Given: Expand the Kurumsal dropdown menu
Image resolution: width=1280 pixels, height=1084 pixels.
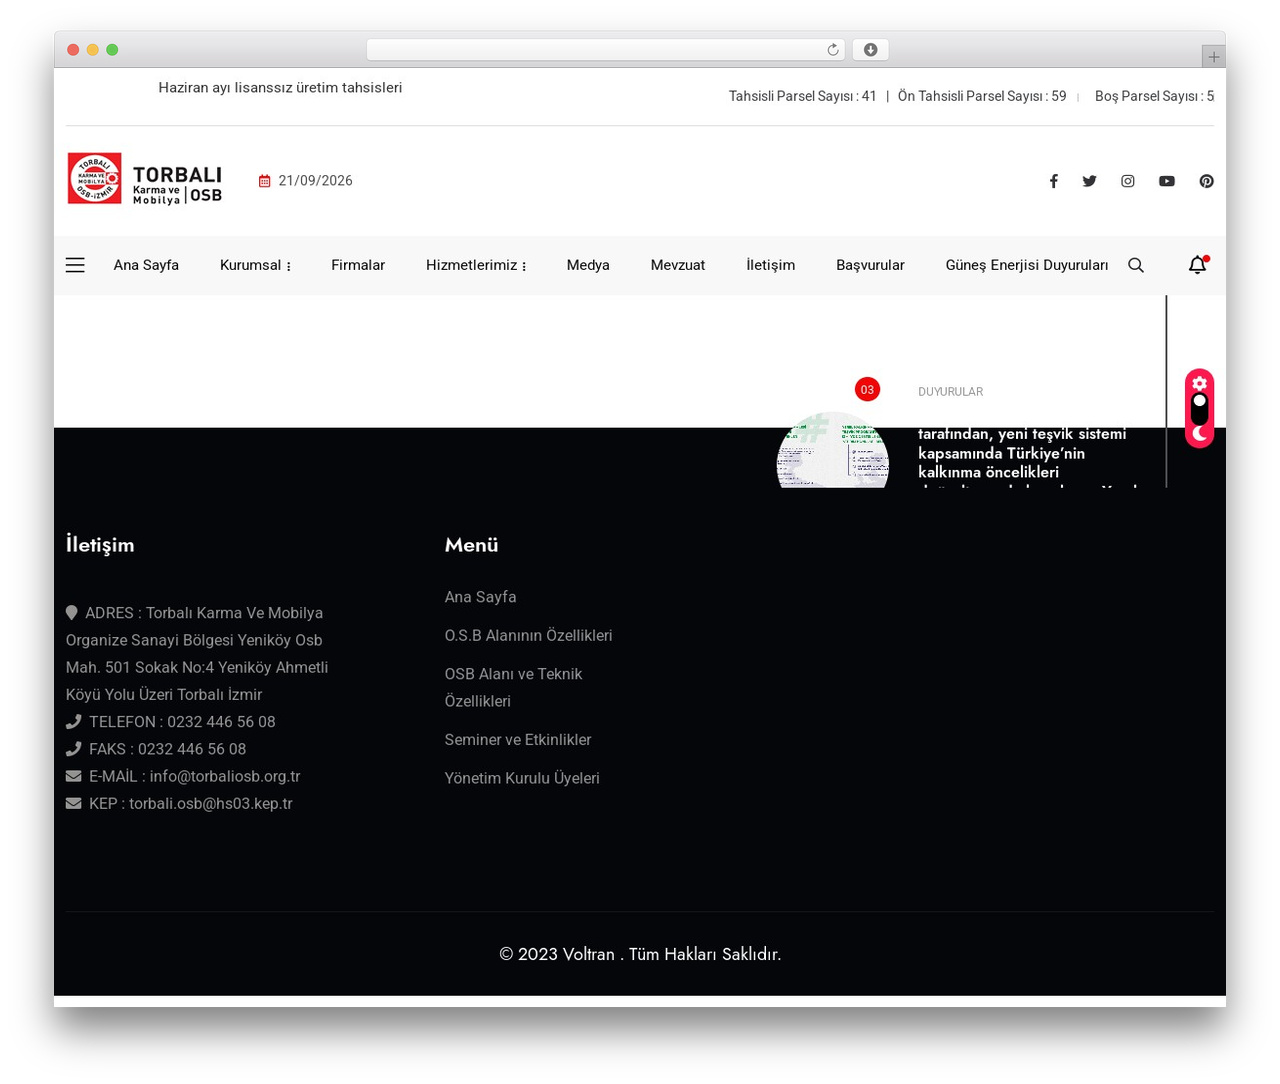Looking at the screenshot, I should click(255, 265).
